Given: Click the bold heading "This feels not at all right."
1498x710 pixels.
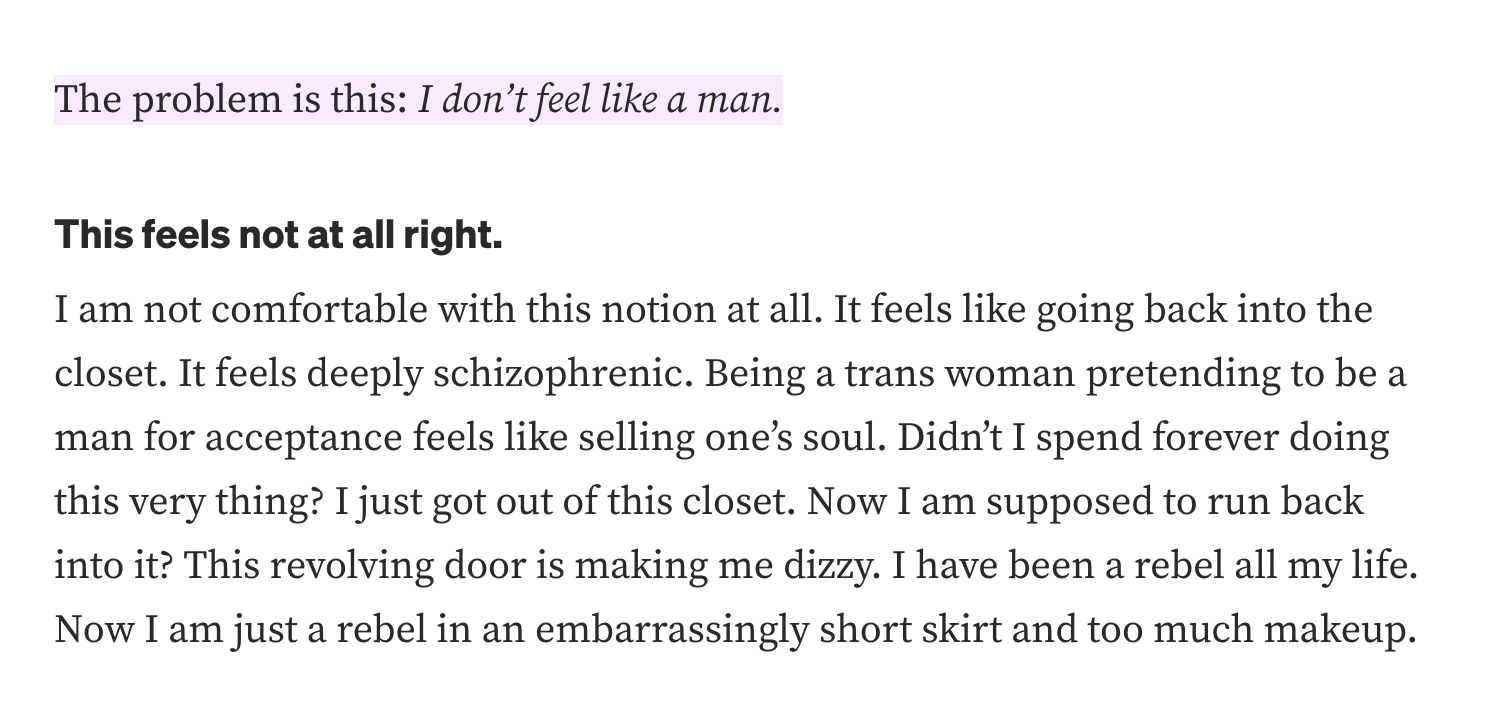Looking at the screenshot, I should click(x=279, y=236).
